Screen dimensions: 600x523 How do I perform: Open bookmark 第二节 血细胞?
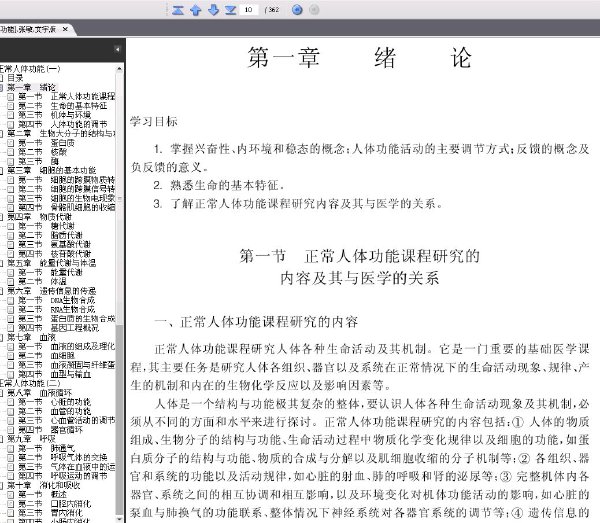pyautogui.click(x=46, y=356)
